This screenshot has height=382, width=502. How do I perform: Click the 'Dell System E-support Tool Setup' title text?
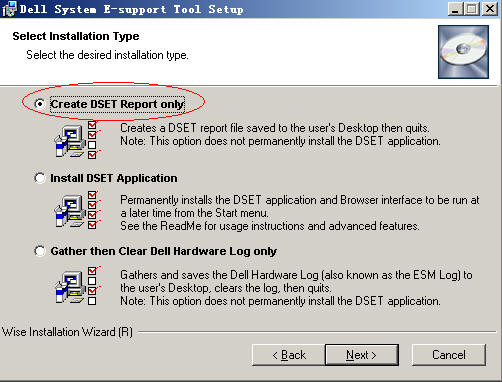[x=131, y=9]
